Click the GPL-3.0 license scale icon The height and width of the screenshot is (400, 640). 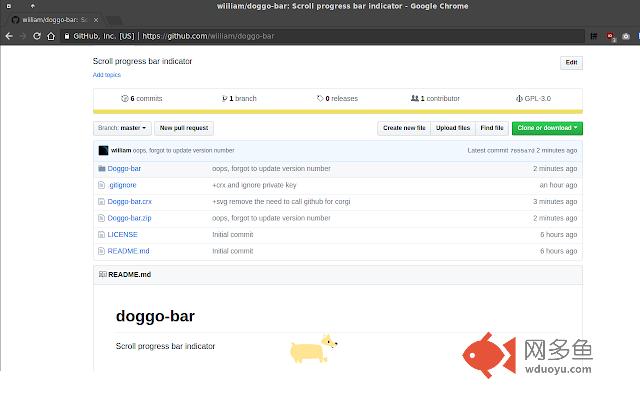tap(519, 98)
